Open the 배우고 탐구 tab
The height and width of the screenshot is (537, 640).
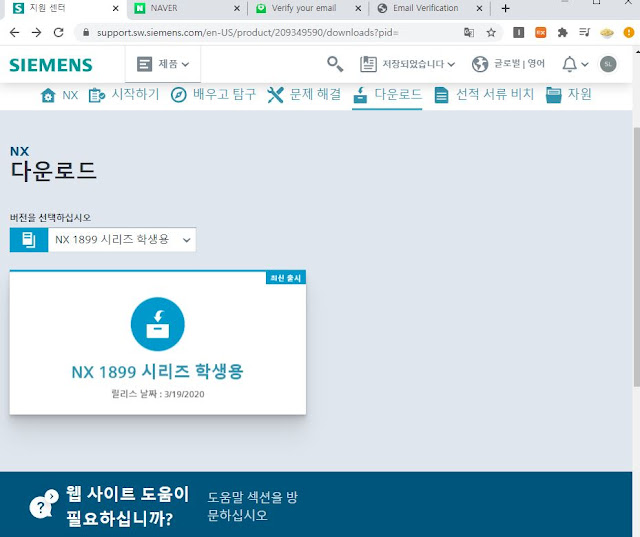coord(213,95)
